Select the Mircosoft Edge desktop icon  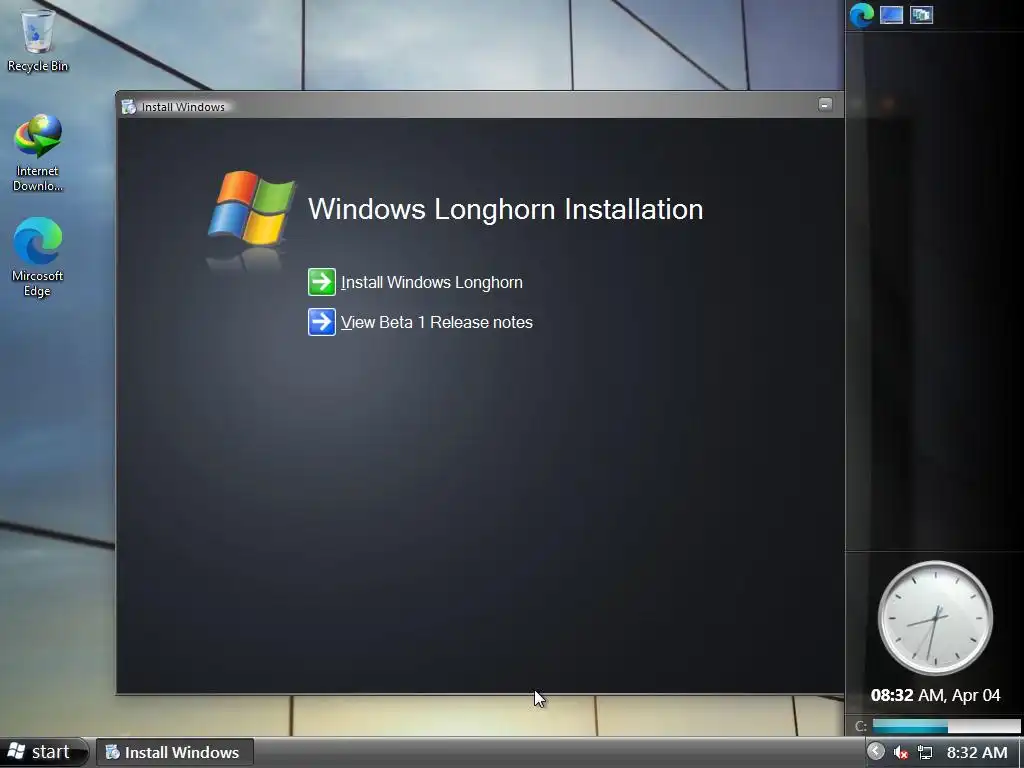click(38, 257)
